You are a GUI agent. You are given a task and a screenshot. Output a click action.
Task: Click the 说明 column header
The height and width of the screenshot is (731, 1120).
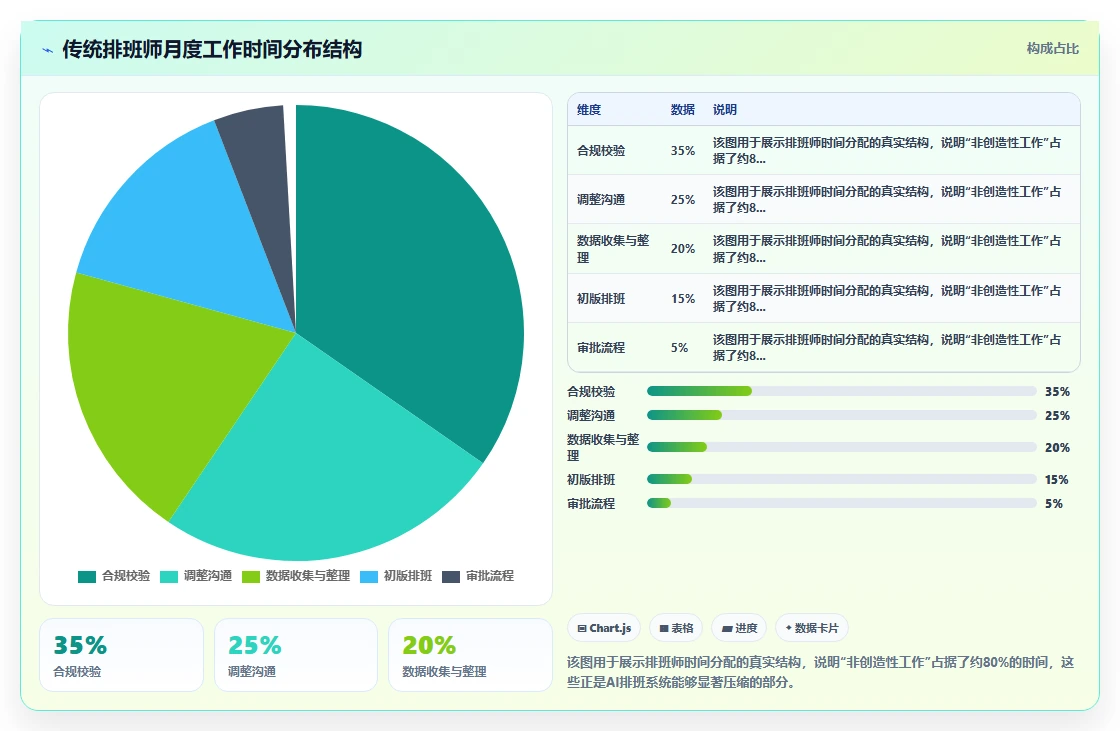tap(725, 109)
